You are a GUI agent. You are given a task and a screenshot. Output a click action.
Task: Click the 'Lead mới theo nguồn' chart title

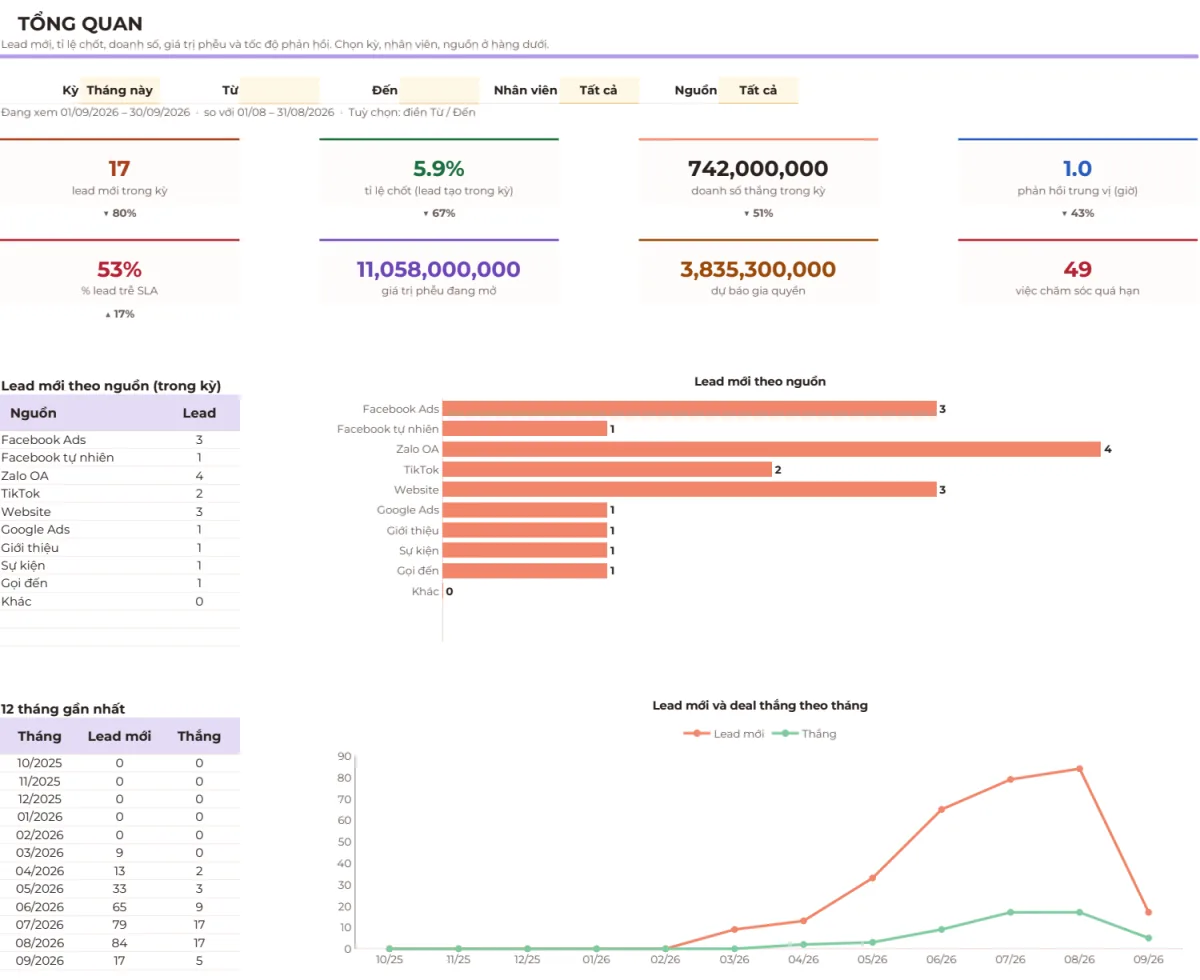(760, 381)
